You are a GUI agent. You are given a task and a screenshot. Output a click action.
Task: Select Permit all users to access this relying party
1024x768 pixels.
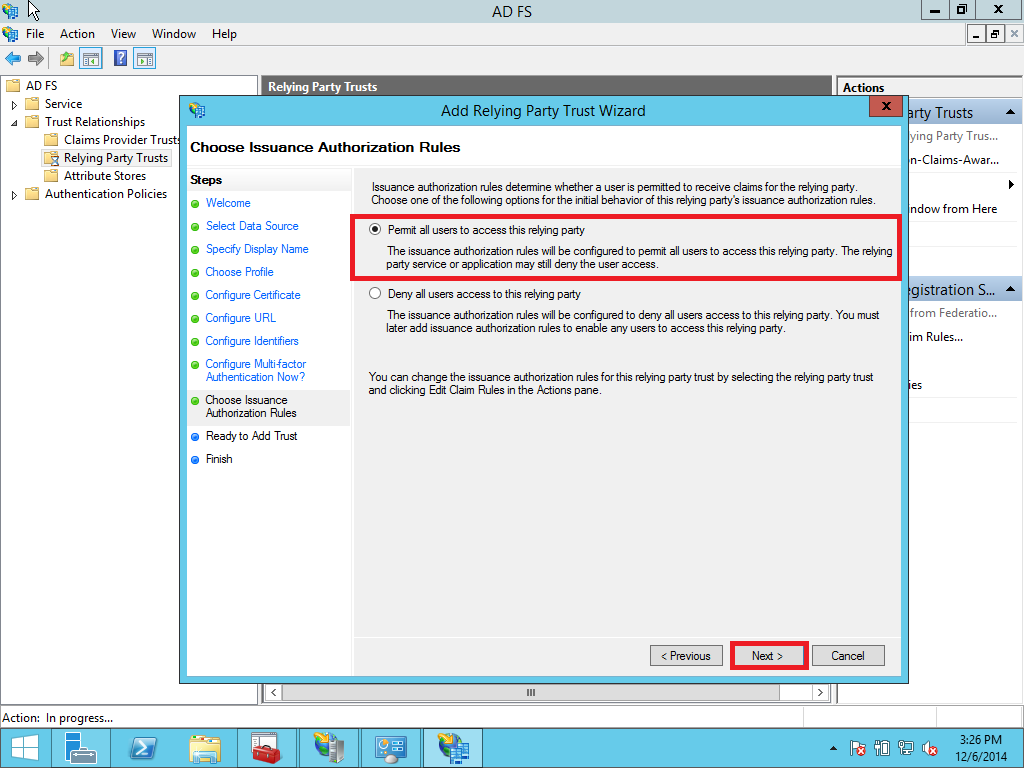click(375, 229)
